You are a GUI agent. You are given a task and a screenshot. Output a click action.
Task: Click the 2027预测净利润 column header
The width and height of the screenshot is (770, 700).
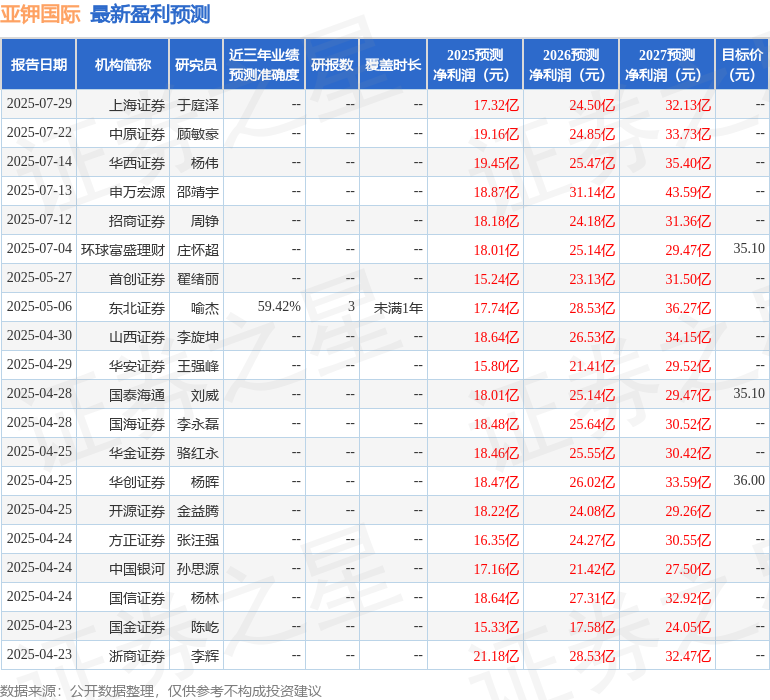coord(667,65)
